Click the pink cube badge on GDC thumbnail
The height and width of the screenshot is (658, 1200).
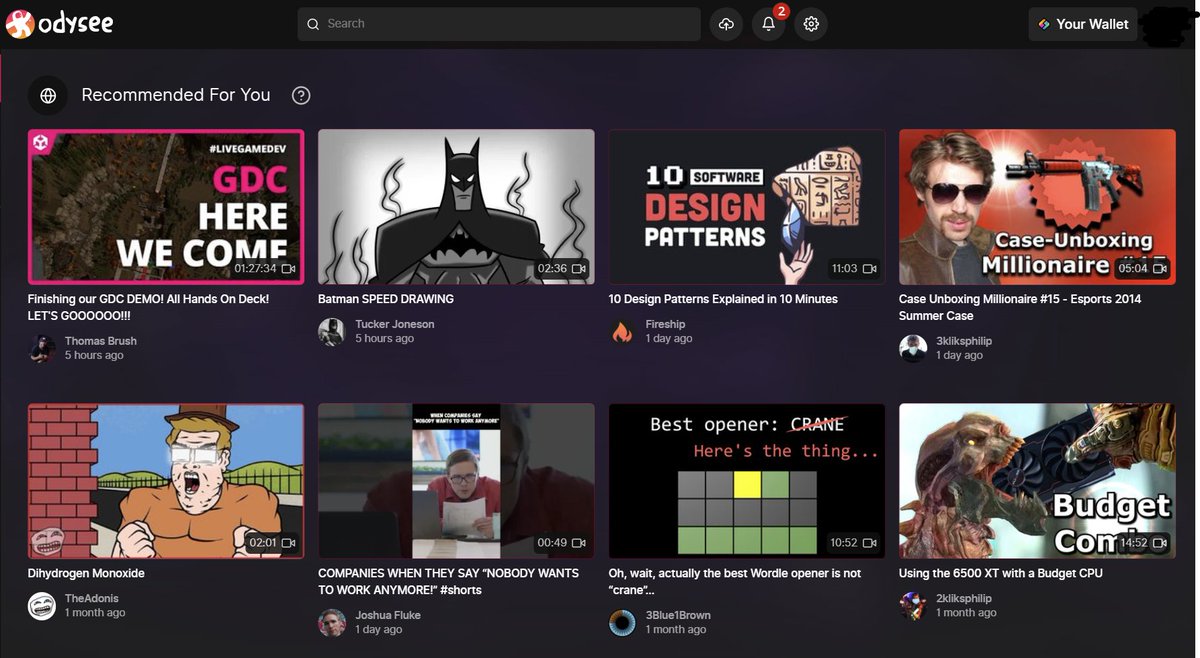pyautogui.click(x=41, y=143)
